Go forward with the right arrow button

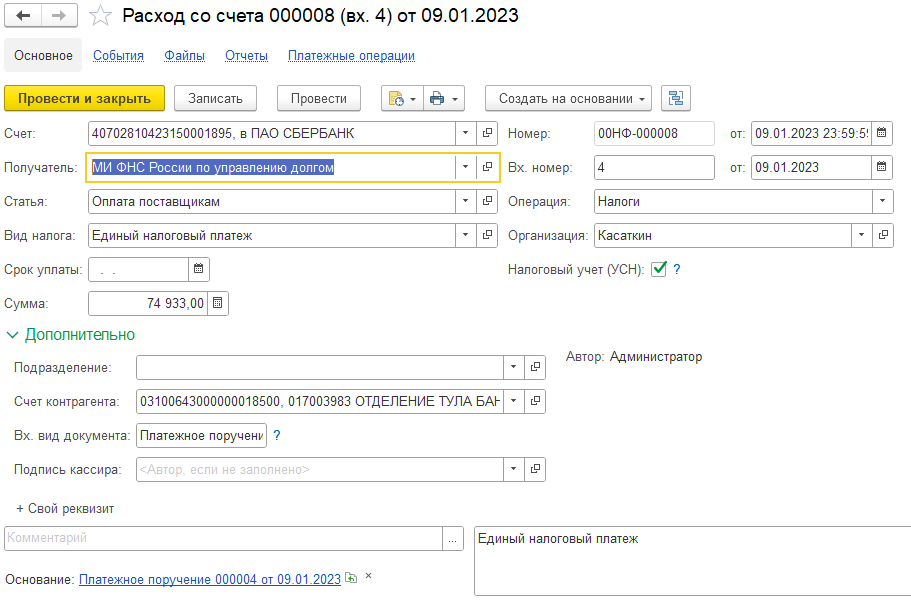point(59,16)
